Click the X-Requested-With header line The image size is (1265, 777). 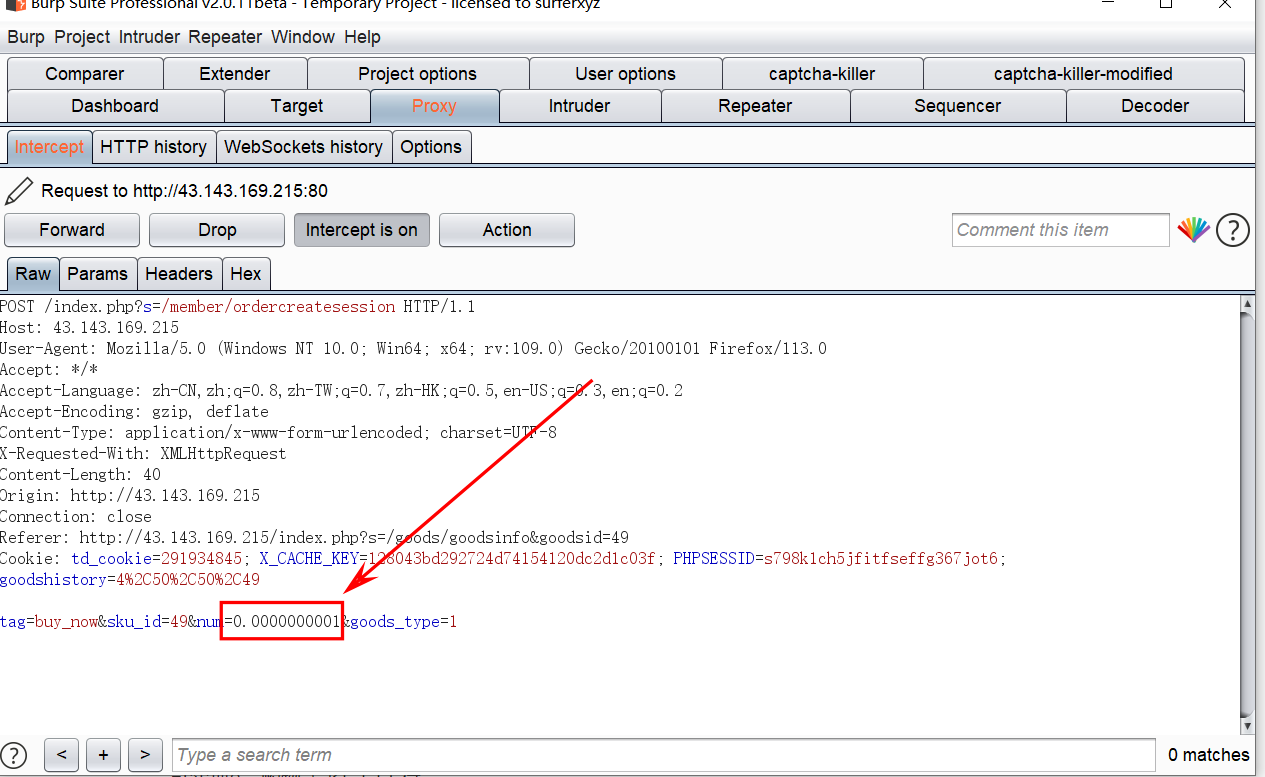[x=143, y=454]
